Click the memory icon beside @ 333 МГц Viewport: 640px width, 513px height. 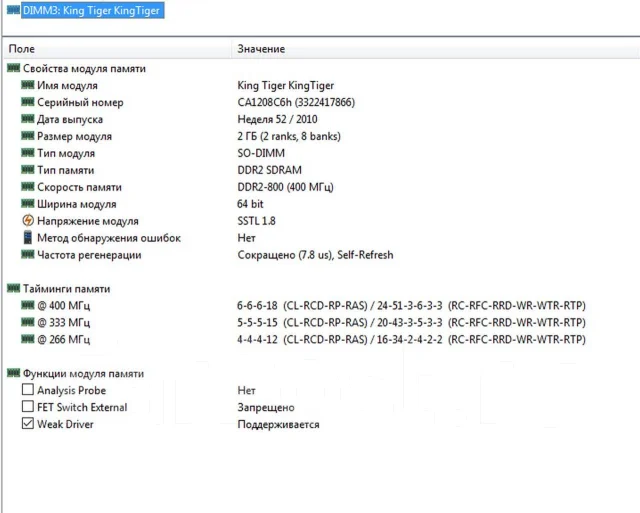pyautogui.click(x=27, y=322)
